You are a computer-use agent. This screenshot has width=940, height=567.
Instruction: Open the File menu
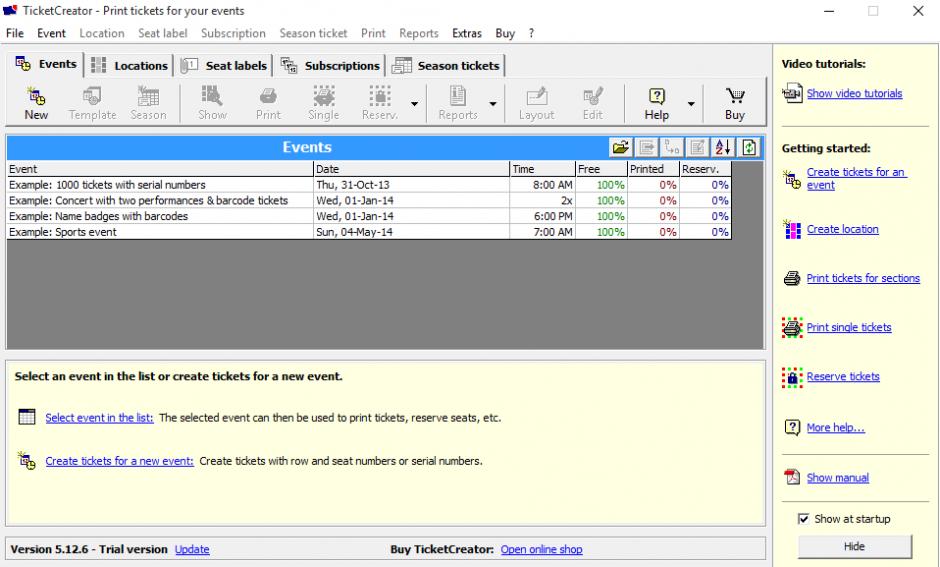[x=15, y=34]
